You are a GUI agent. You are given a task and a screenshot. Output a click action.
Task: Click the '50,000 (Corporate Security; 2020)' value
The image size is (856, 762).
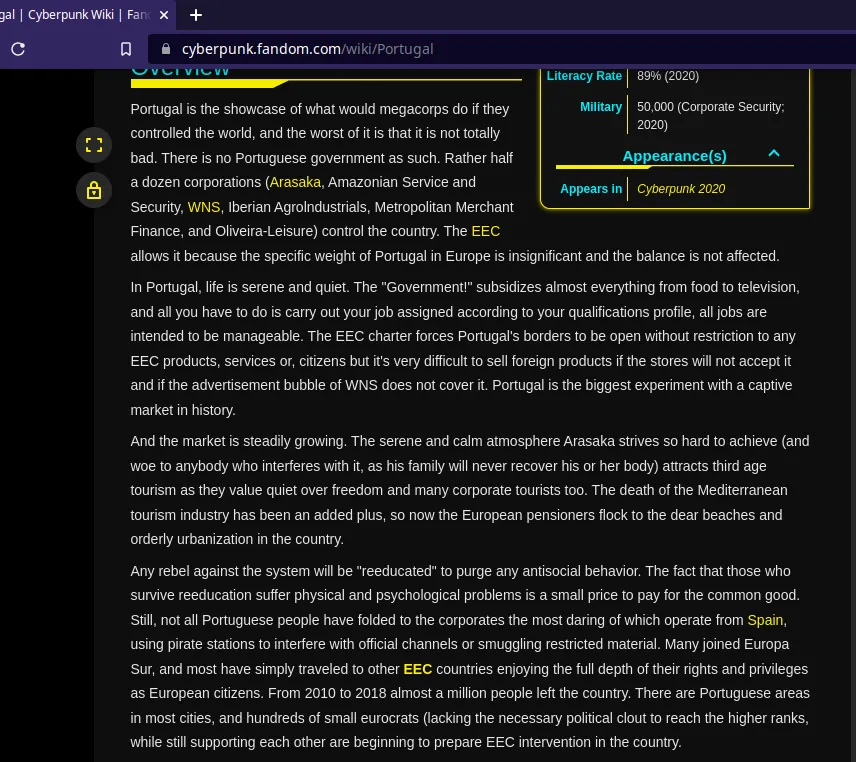point(710,116)
